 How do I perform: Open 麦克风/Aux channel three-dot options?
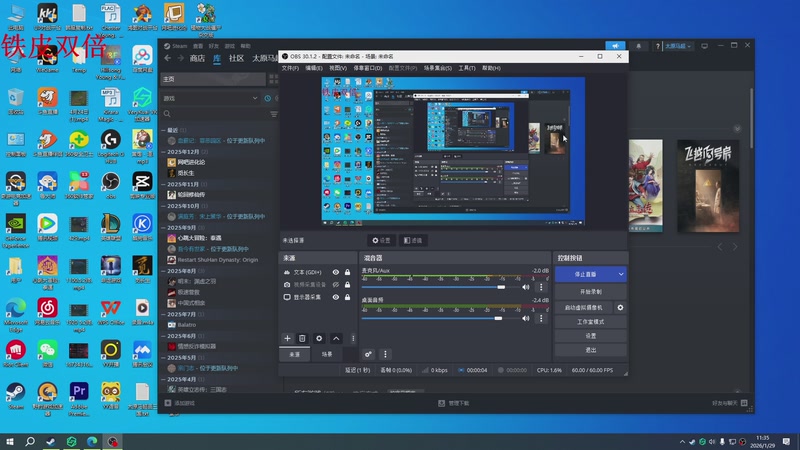tap(541, 287)
